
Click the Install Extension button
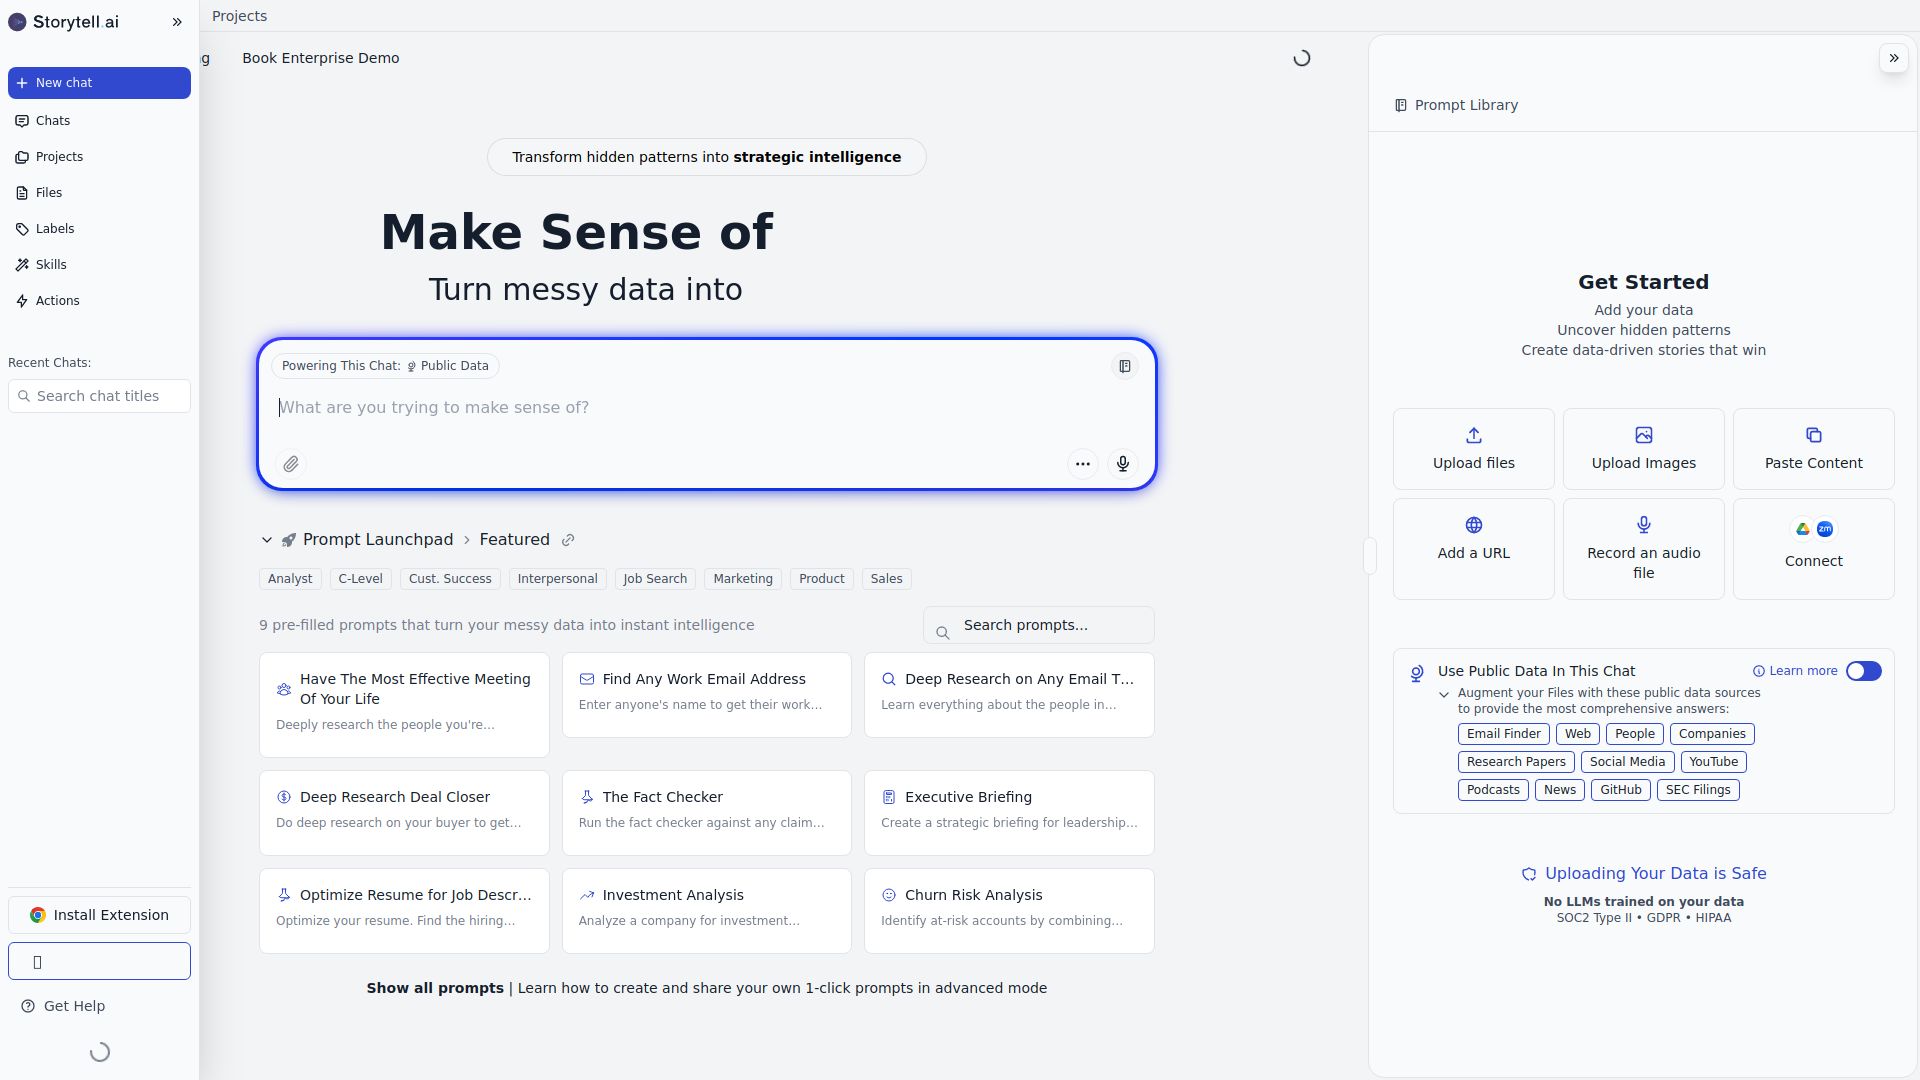[99, 915]
